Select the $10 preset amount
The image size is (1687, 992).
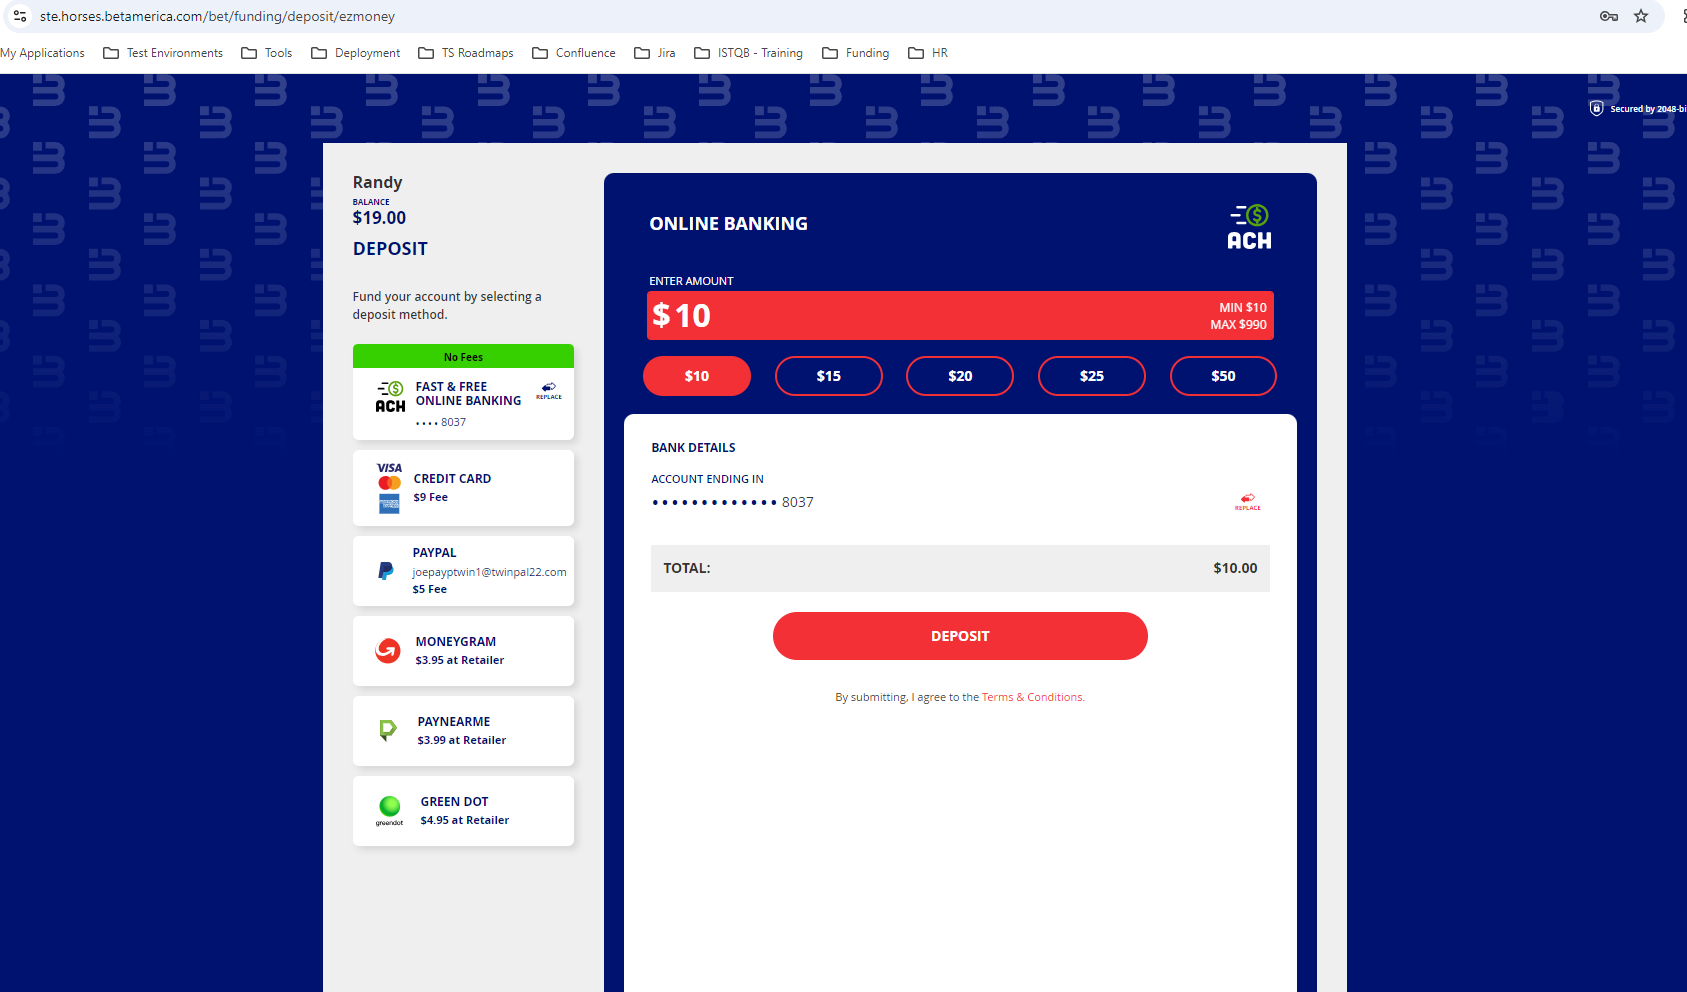click(x=697, y=376)
